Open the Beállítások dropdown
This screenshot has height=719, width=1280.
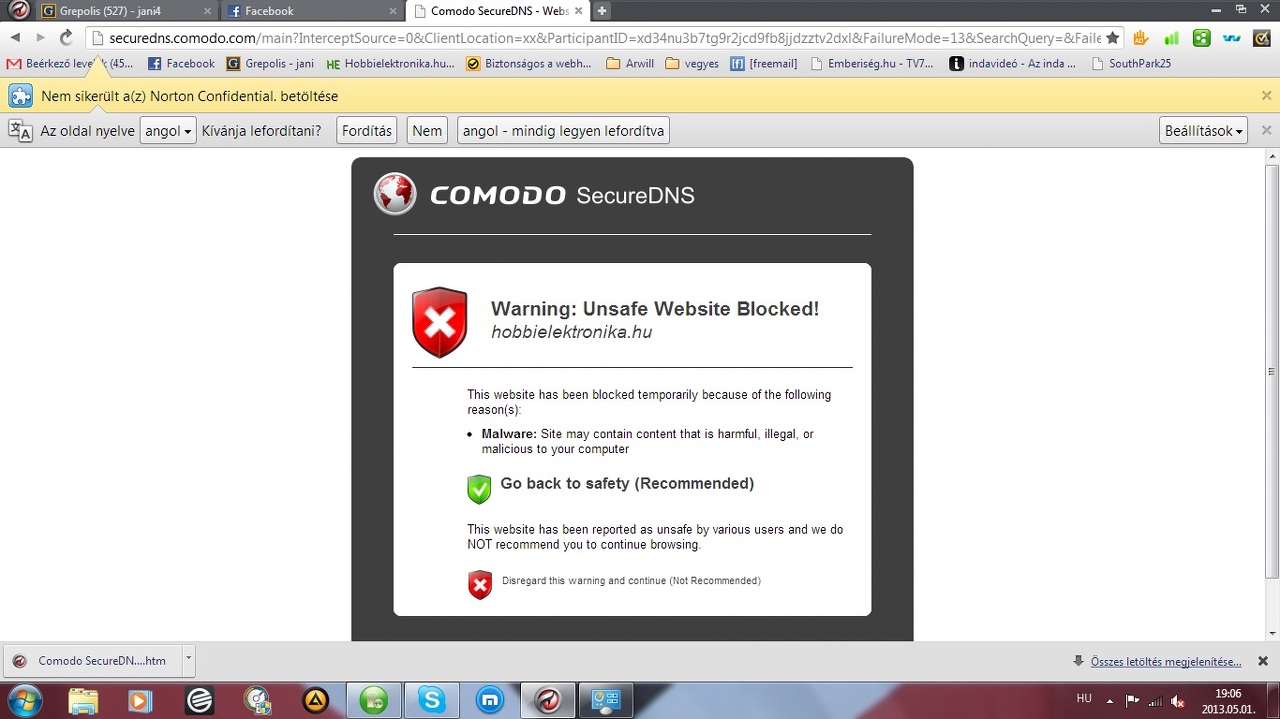(x=1204, y=131)
